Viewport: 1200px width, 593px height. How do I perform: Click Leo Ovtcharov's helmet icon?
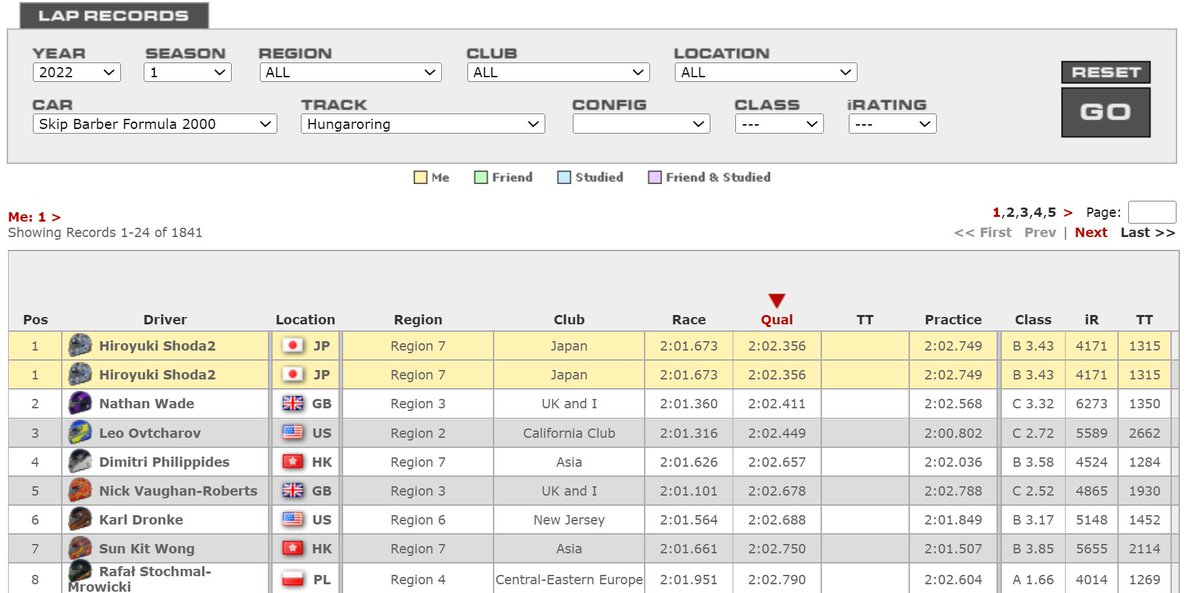pyautogui.click(x=80, y=433)
